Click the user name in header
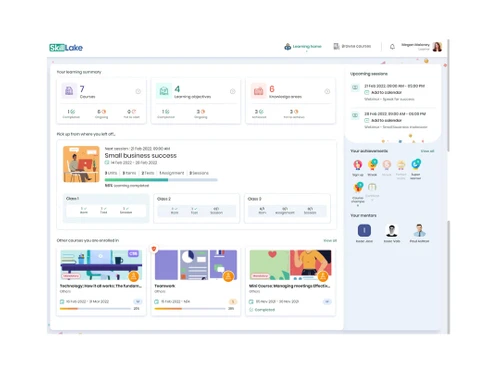500x375 pixels. pos(415,45)
